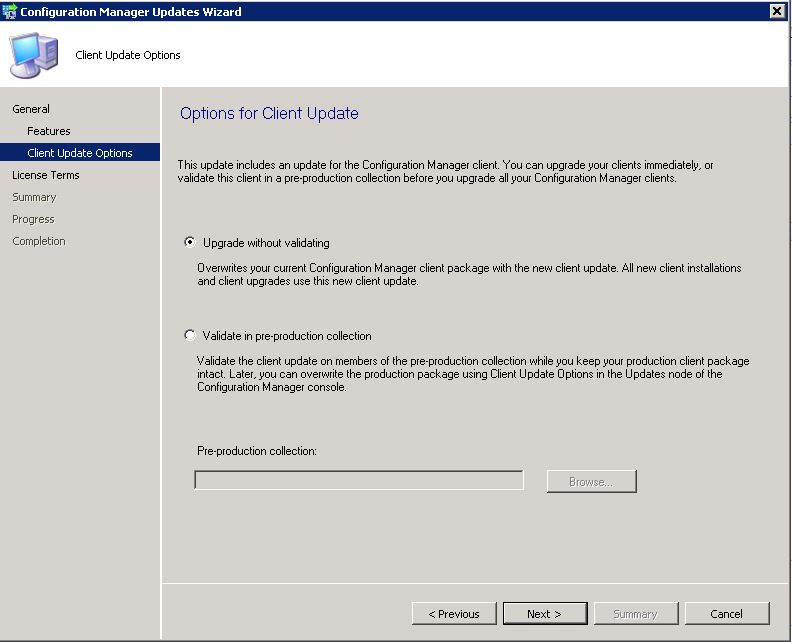Click the Pre-production collection text field
The height and width of the screenshot is (642, 792).
pyautogui.click(x=359, y=480)
